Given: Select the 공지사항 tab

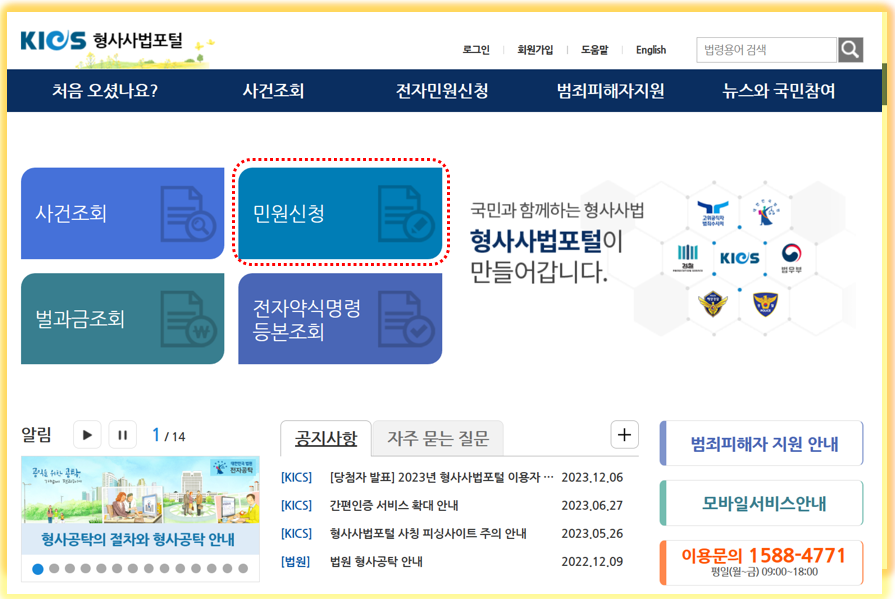Looking at the screenshot, I should tap(326, 438).
